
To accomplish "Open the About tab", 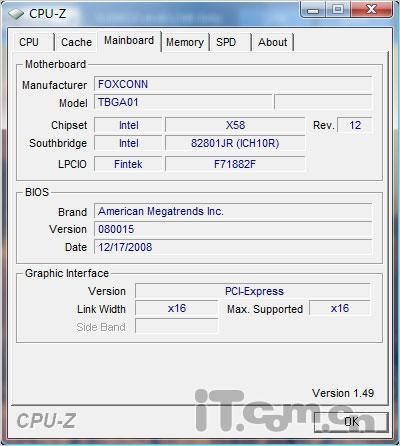I will tap(273, 42).
